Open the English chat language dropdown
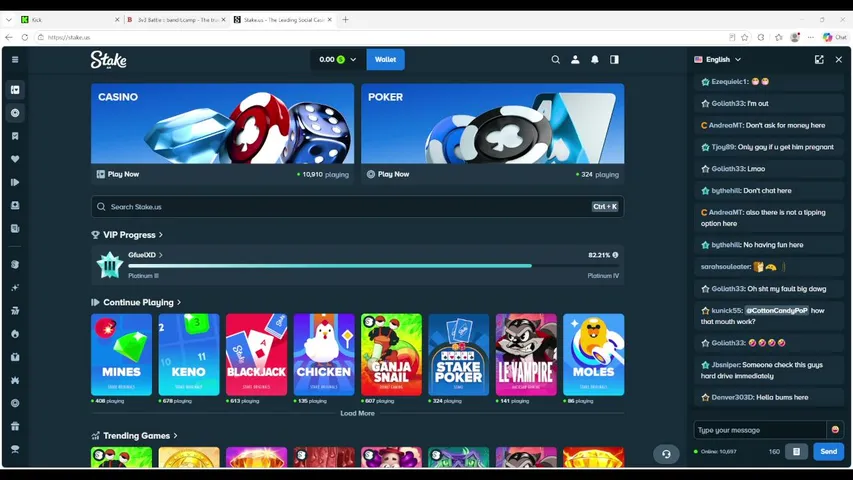The width and height of the screenshot is (853, 480). coord(718,59)
